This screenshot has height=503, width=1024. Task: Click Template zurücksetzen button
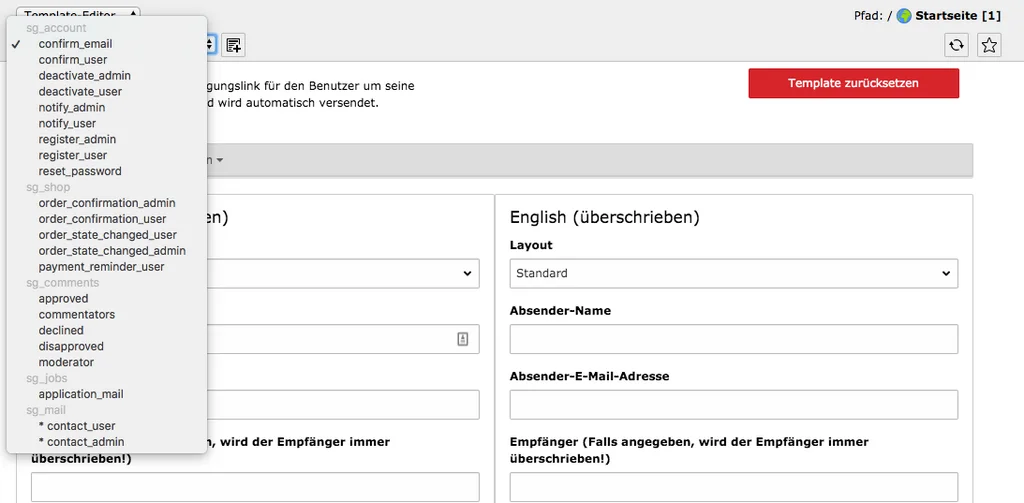click(854, 83)
